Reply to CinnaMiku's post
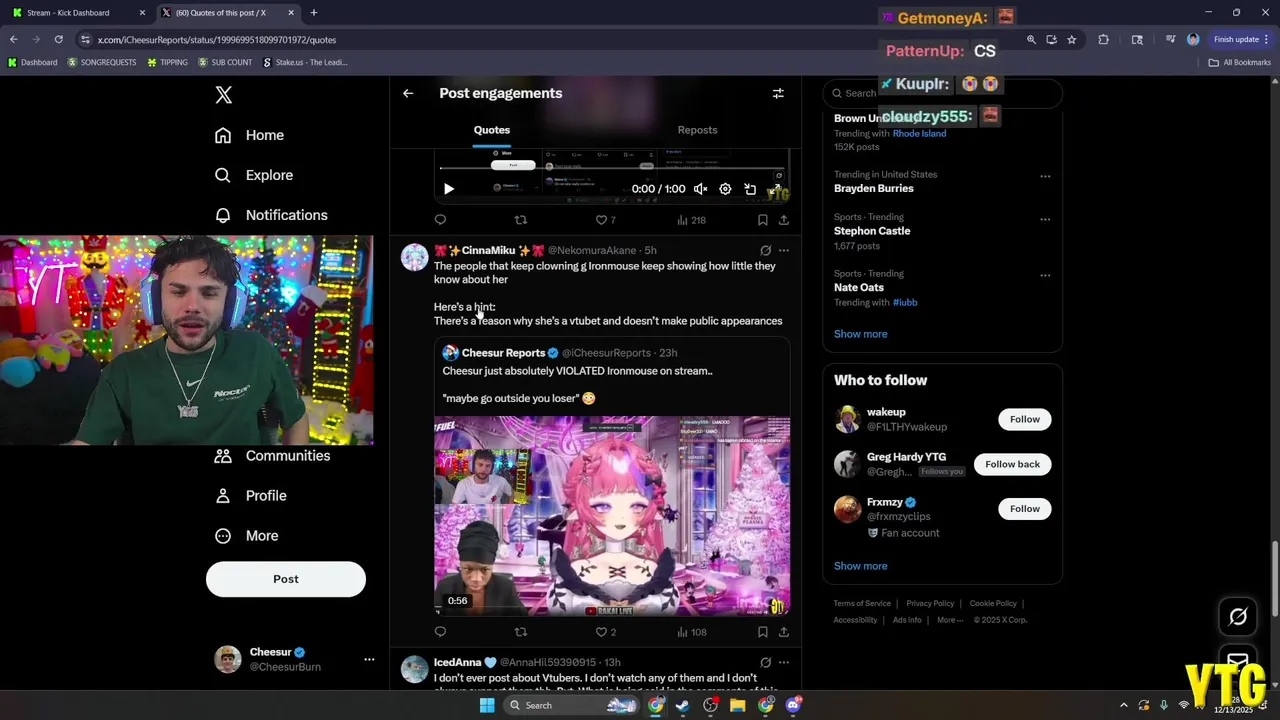The height and width of the screenshot is (720, 1280). pyautogui.click(x=440, y=632)
